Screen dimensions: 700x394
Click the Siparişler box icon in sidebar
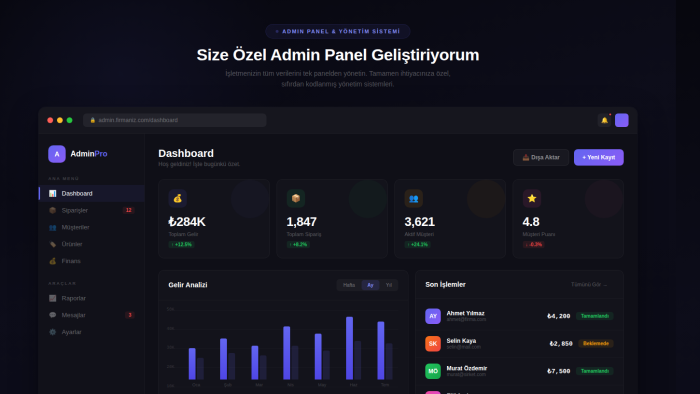click(53, 210)
